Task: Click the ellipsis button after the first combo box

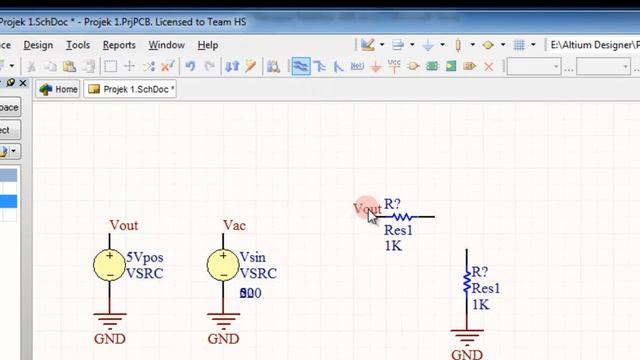Action: [569, 68]
